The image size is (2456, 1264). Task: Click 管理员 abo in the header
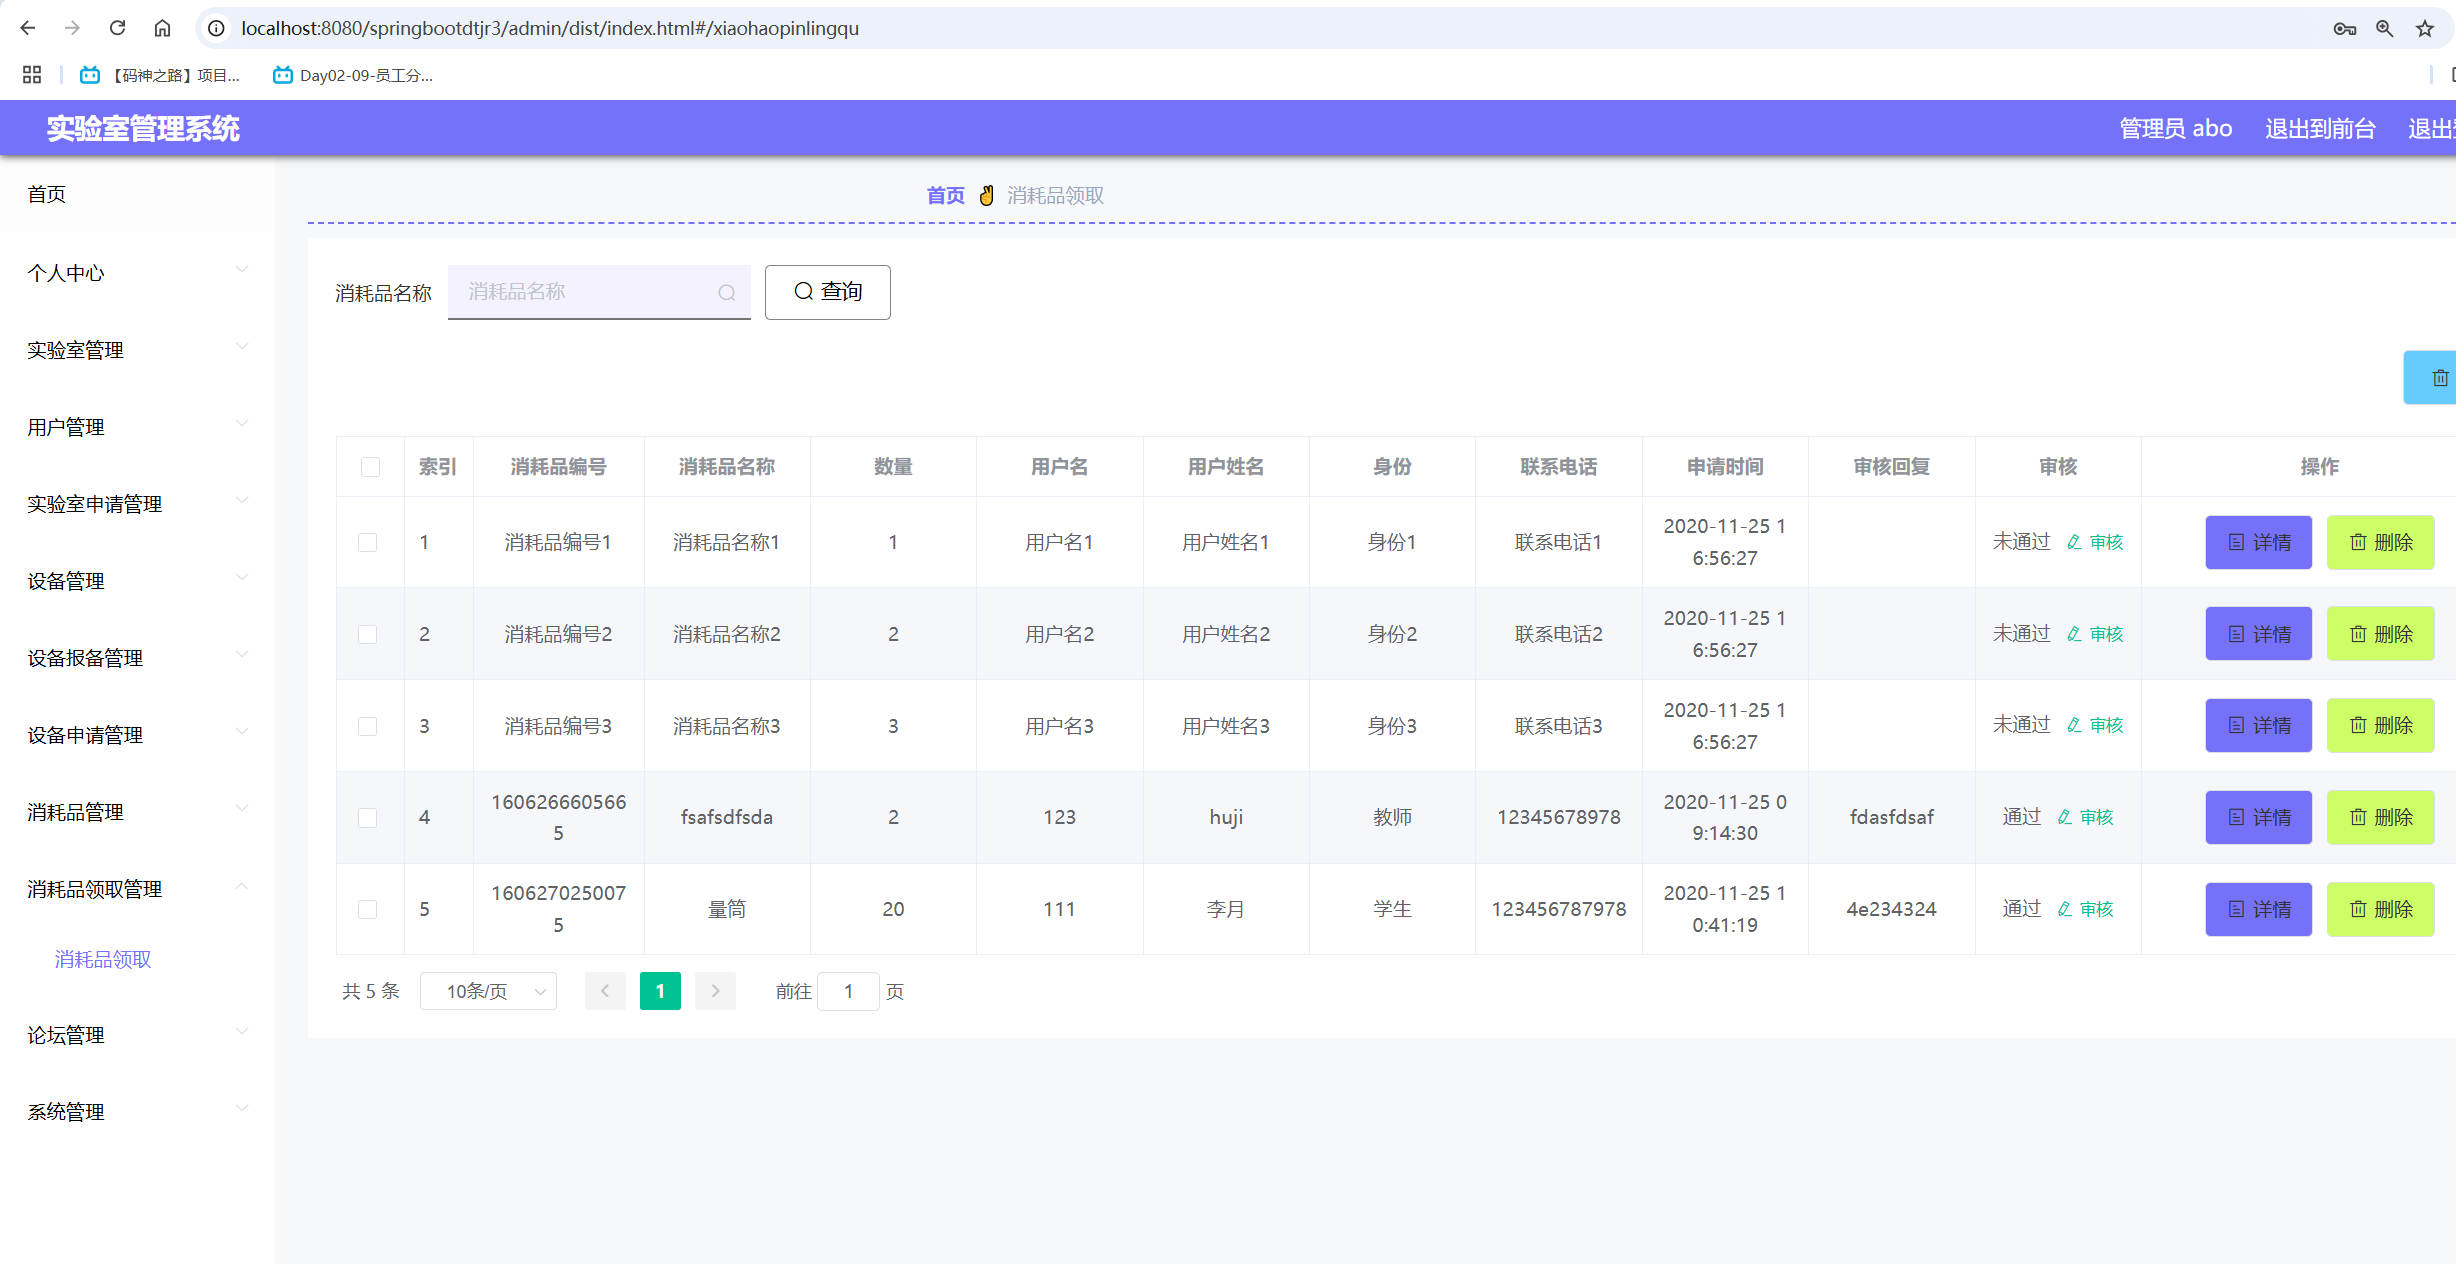click(x=2176, y=128)
